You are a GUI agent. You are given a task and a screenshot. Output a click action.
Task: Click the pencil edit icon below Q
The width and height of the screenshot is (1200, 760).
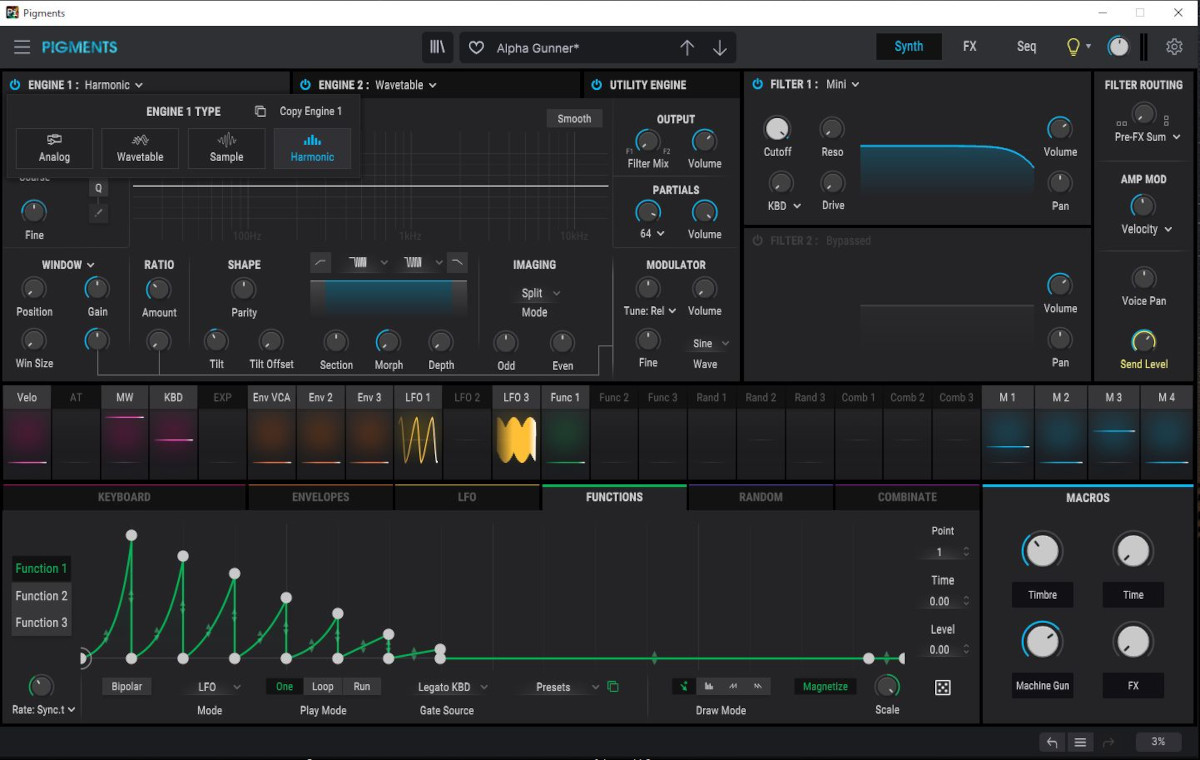click(98, 212)
